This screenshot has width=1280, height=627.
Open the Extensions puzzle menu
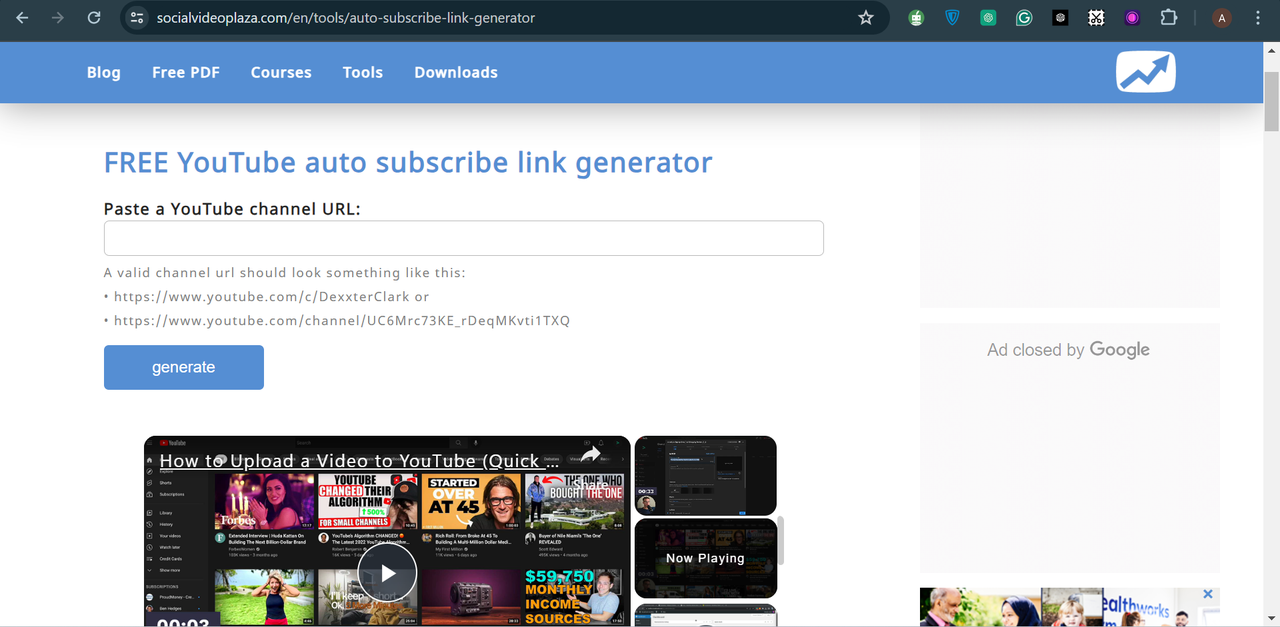(1168, 18)
